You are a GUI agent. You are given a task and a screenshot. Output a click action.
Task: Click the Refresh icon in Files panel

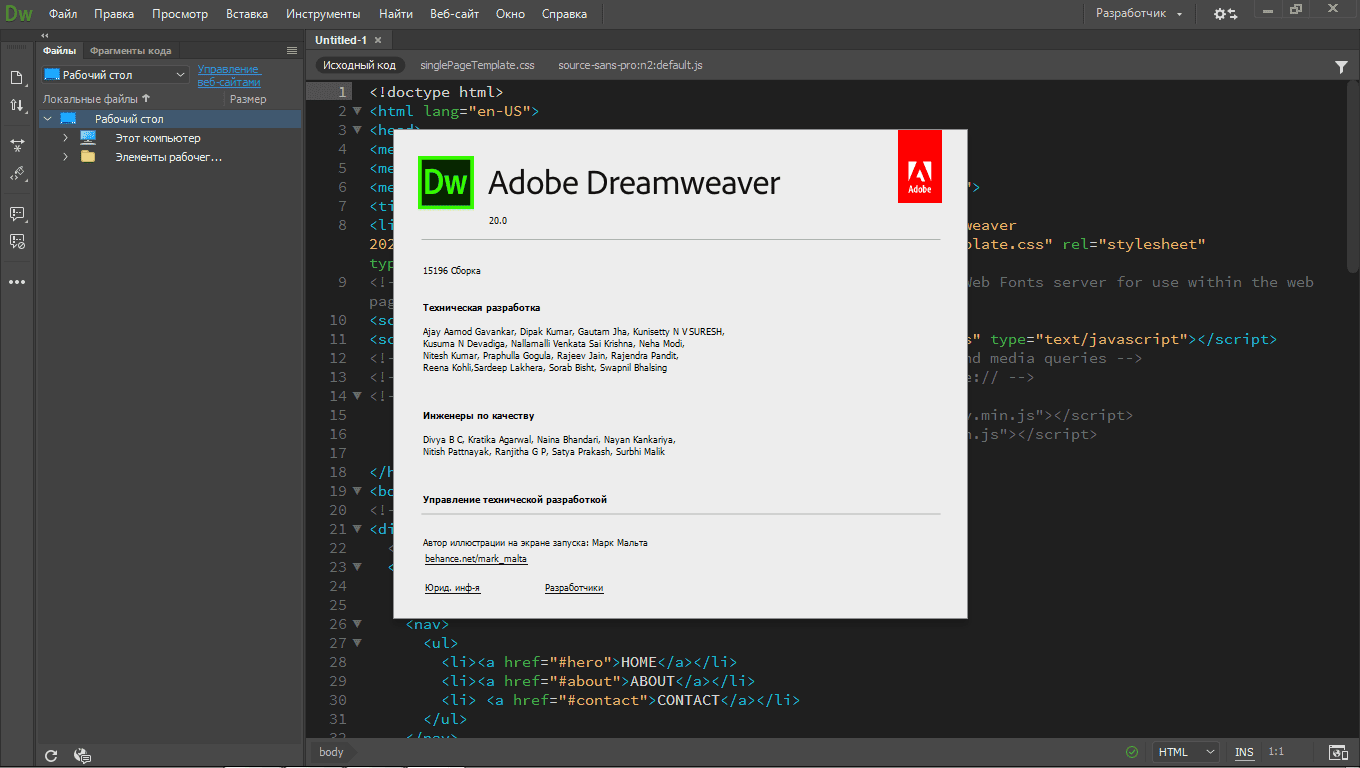point(51,756)
